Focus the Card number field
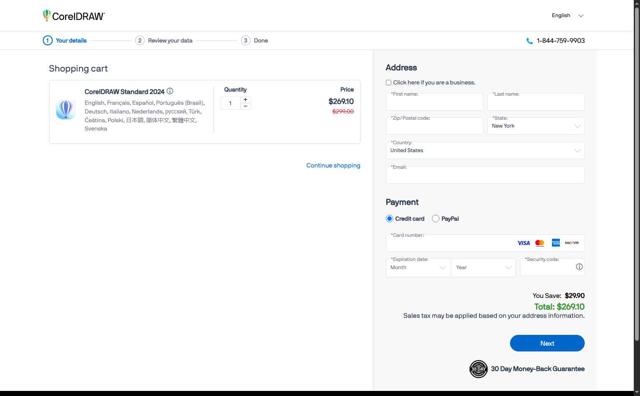This screenshot has height=396, width=640. pos(485,242)
